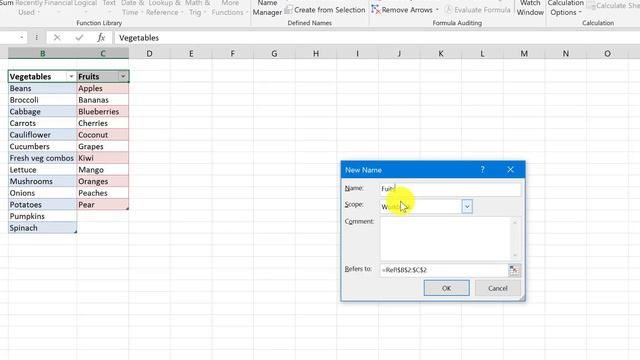Image resolution: width=640 pixels, height=360 pixels.
Task: Click the formula bar showing Vegetables
Action: [x=378, y=38]
